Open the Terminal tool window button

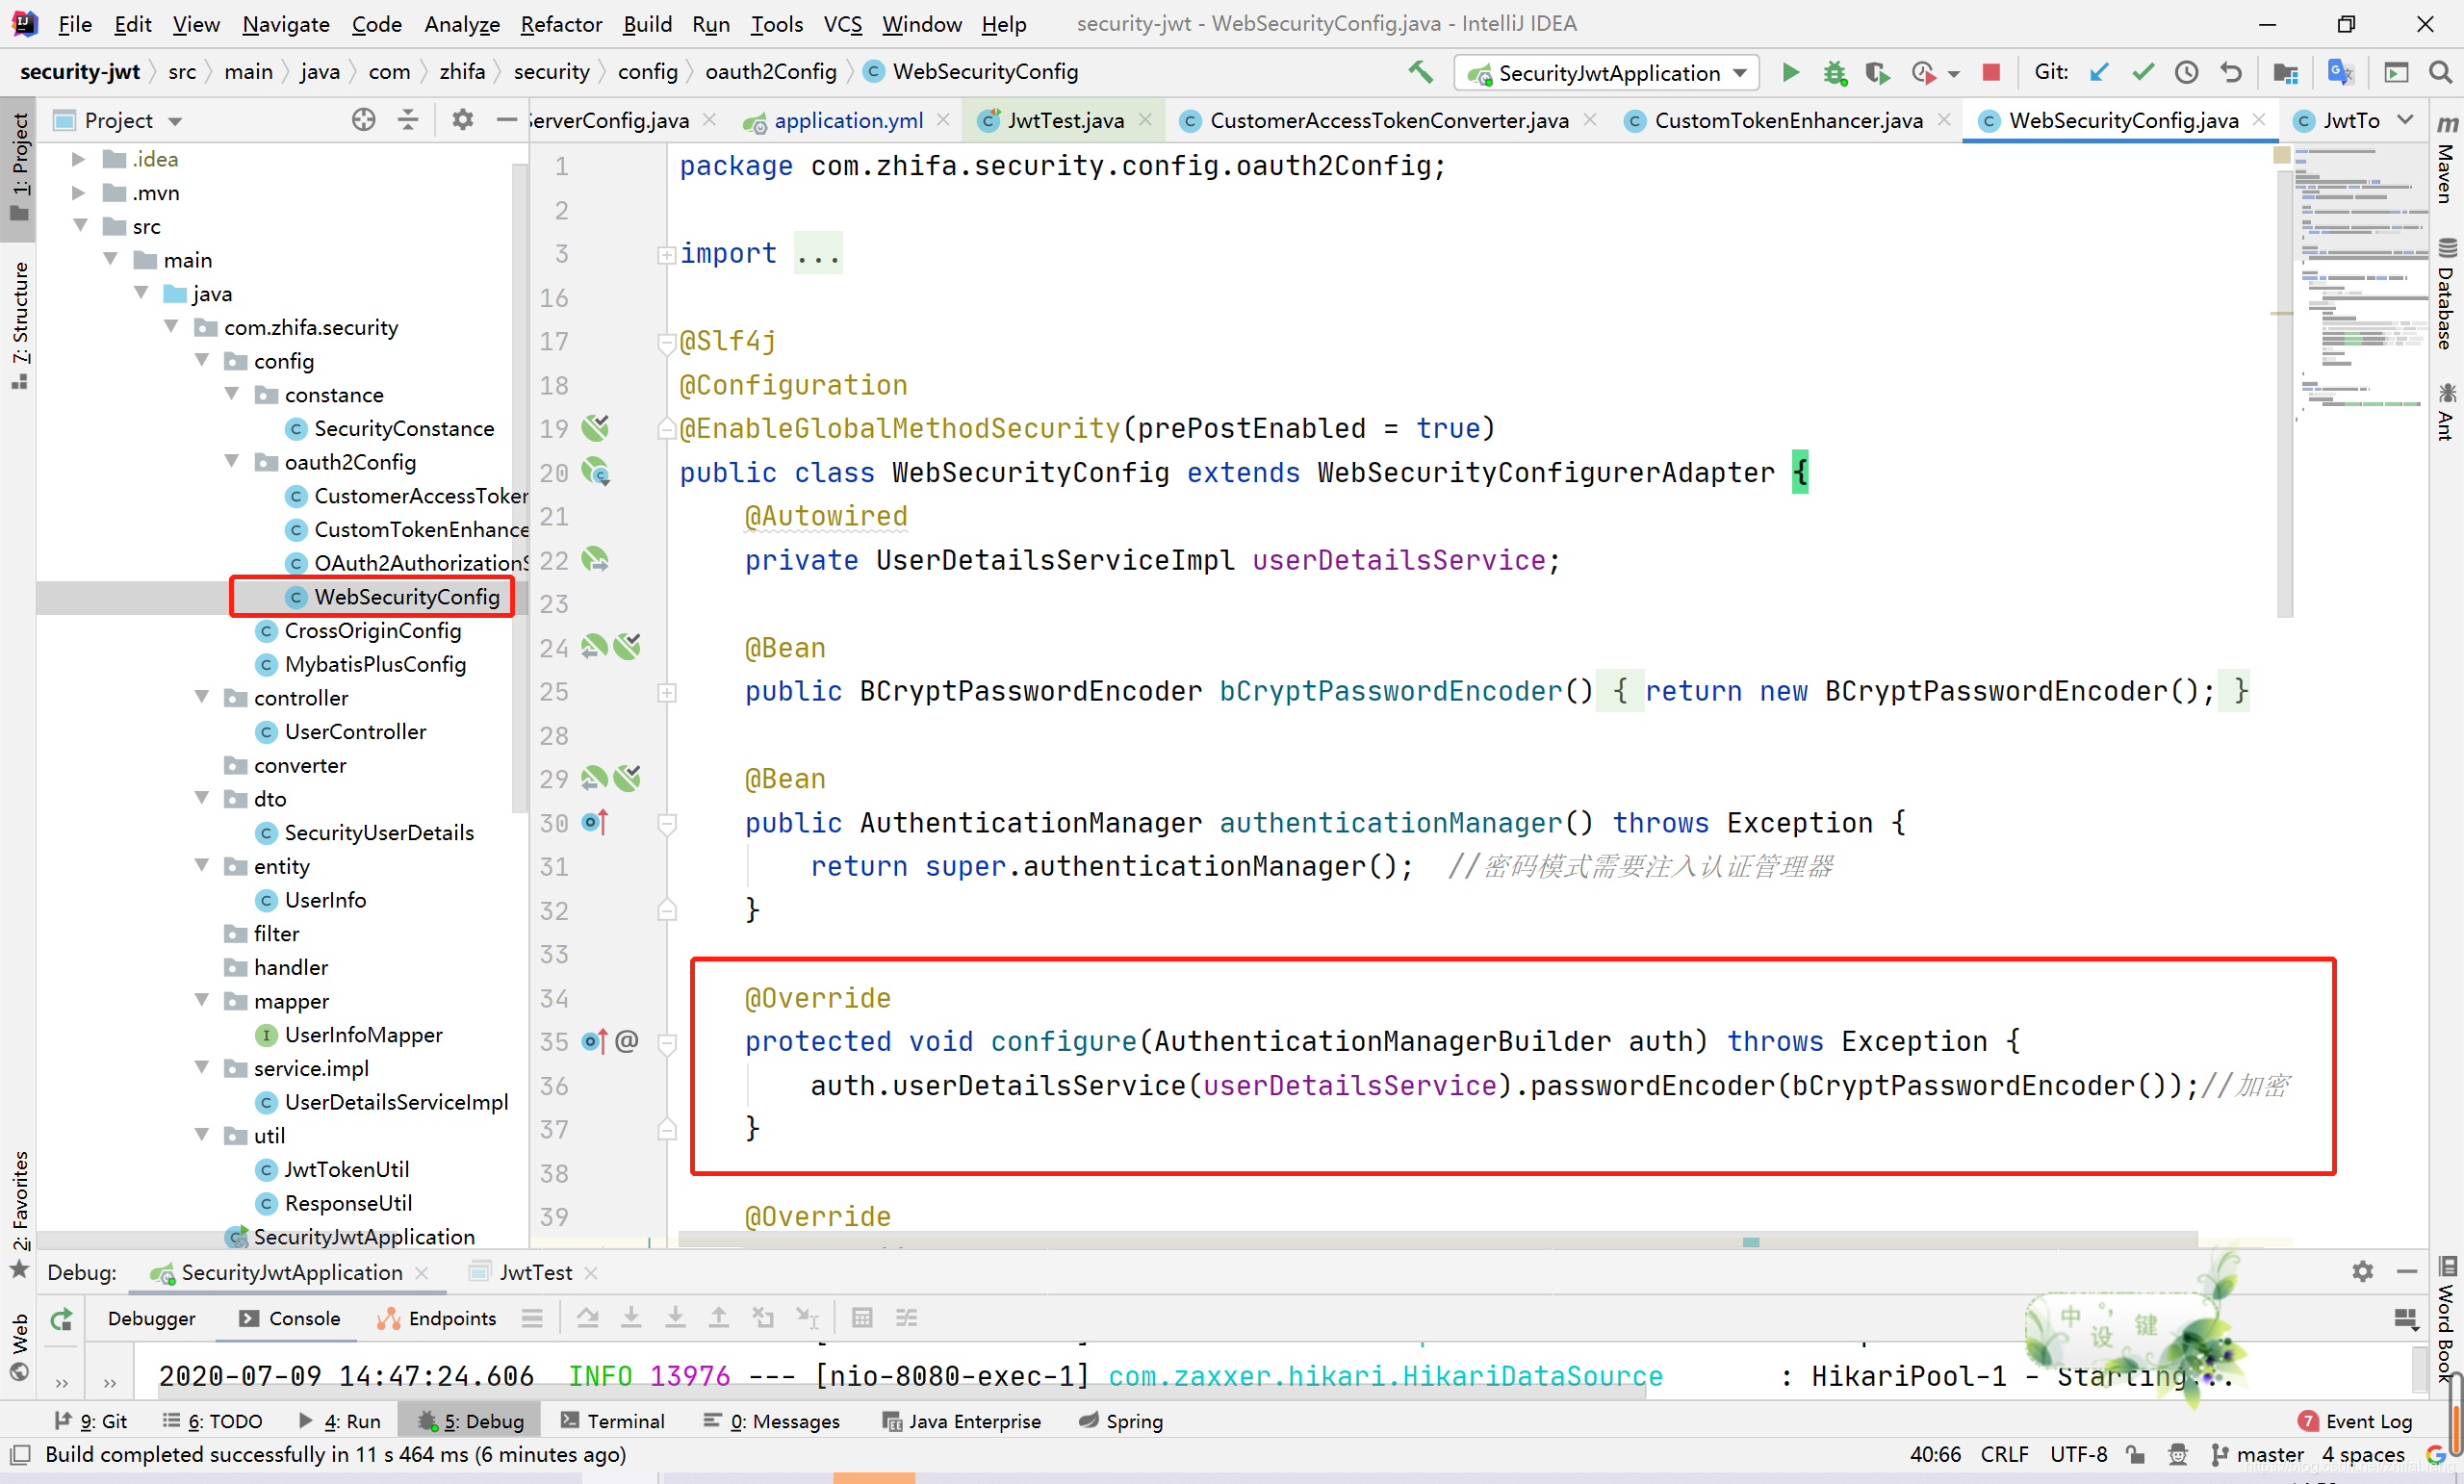[x=613, y=1421]
